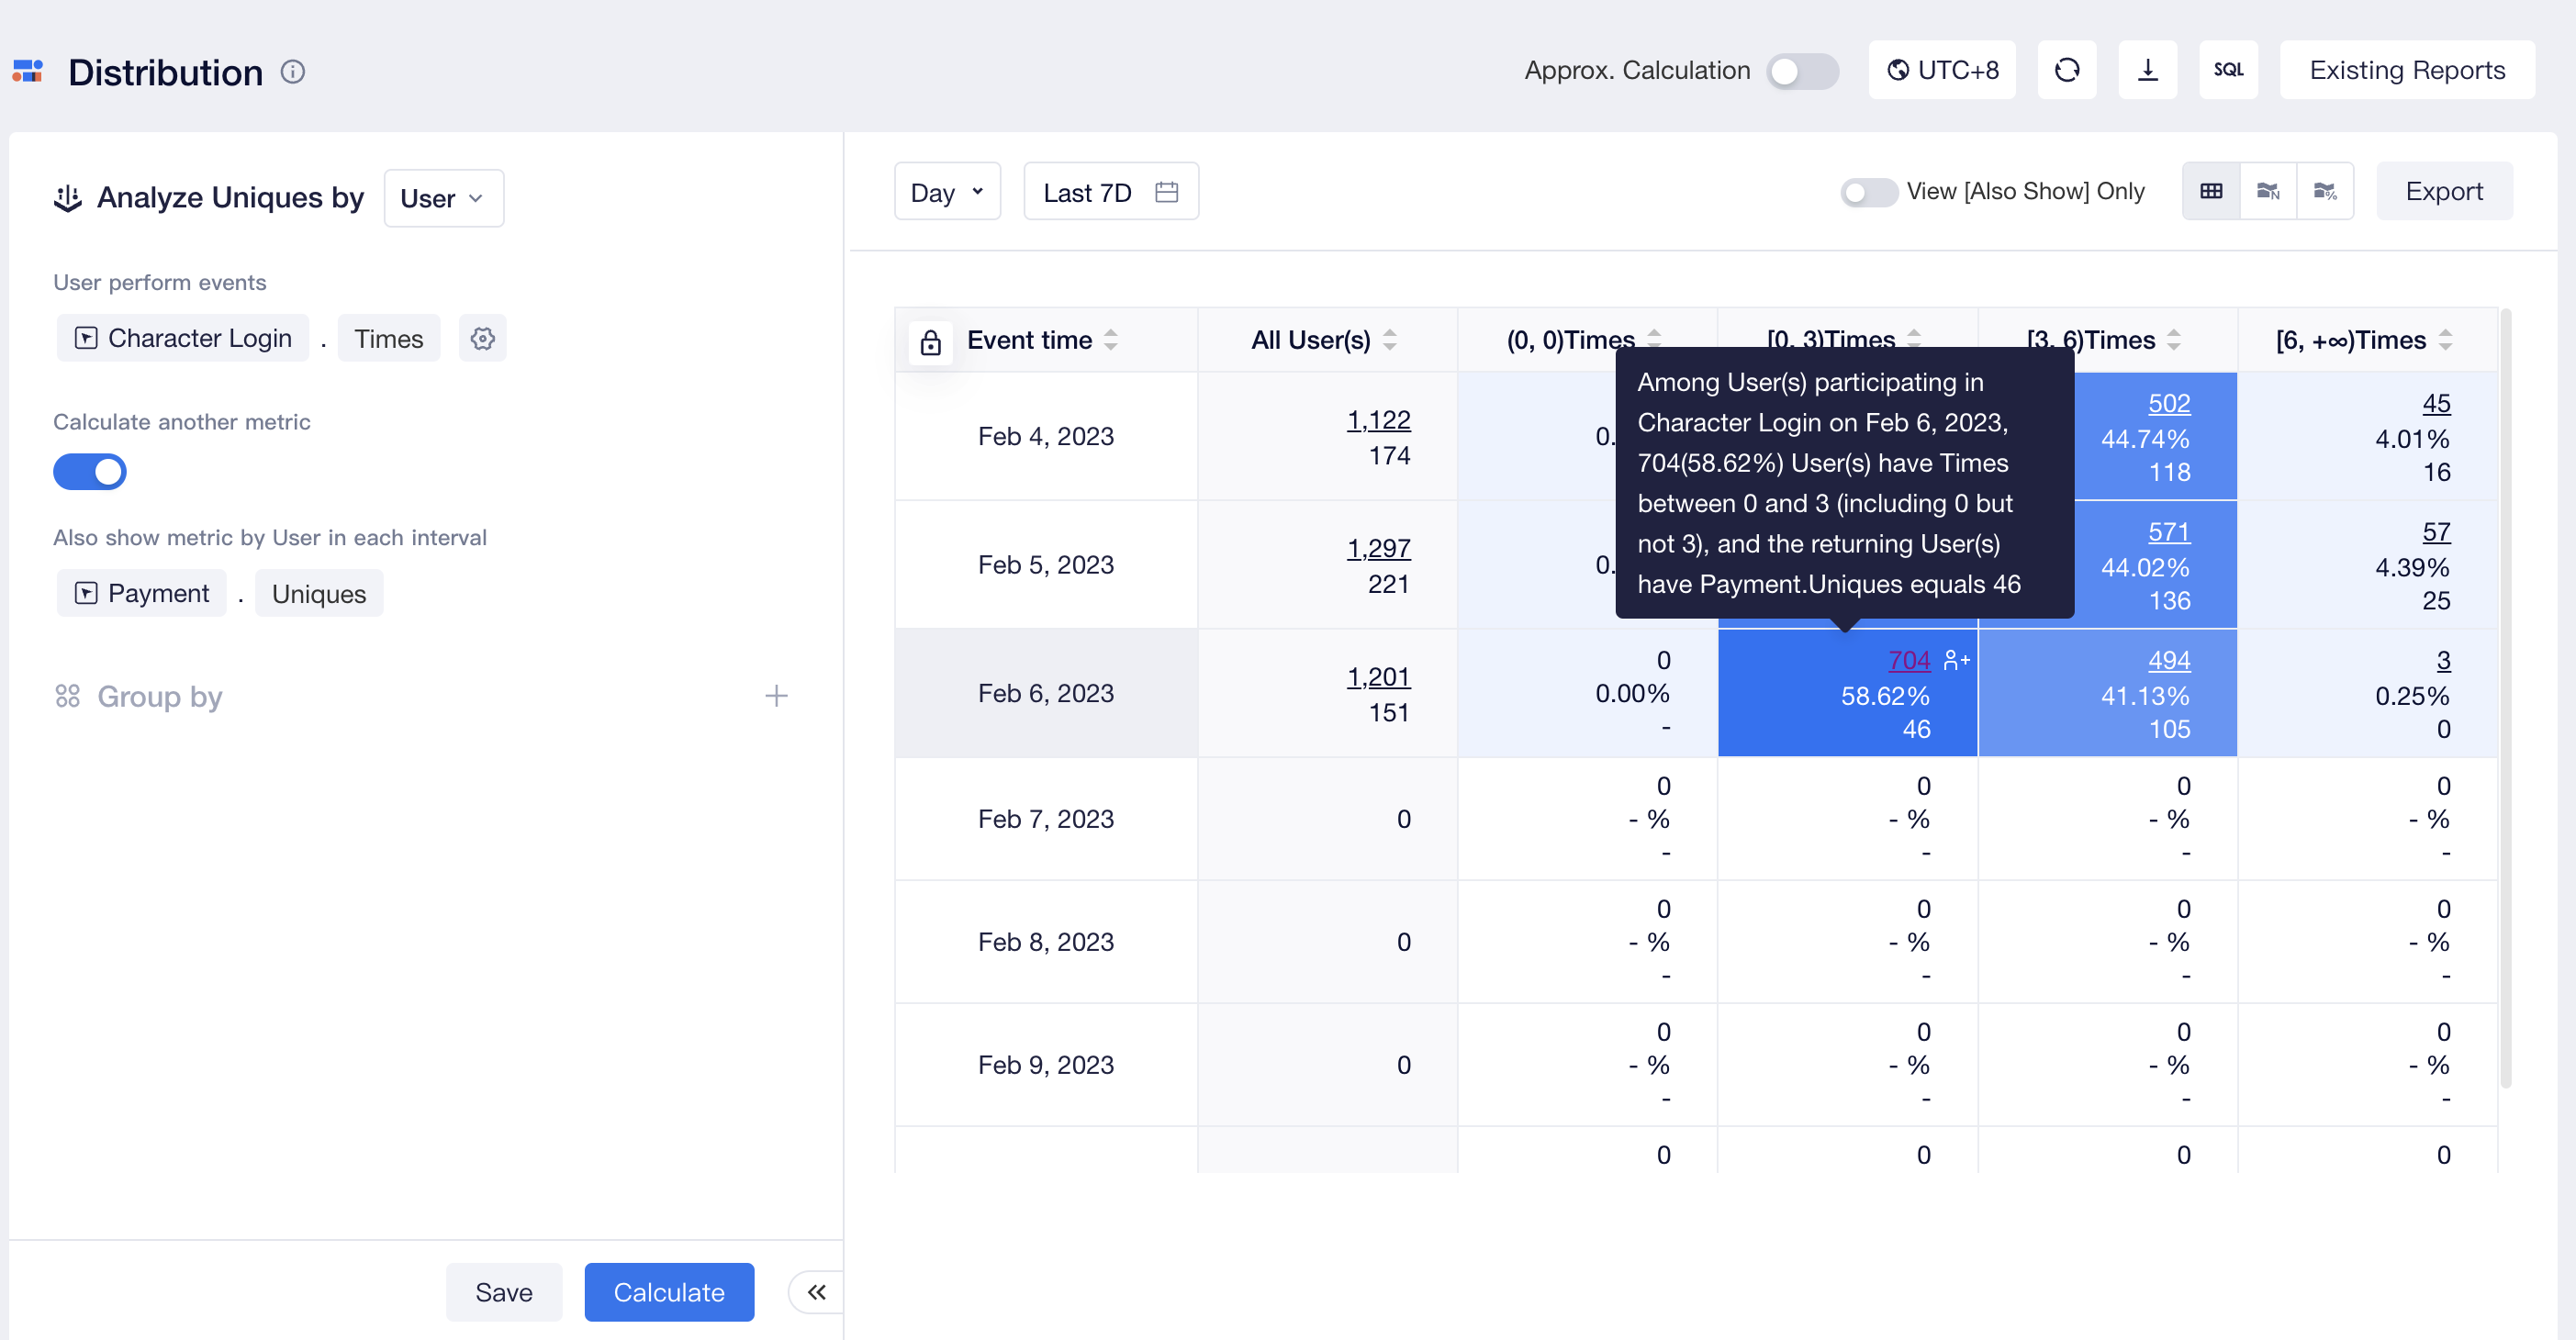2576x1340 pixels.
Task: Open the Last 7D date range picker
Action: [1110, 192]
